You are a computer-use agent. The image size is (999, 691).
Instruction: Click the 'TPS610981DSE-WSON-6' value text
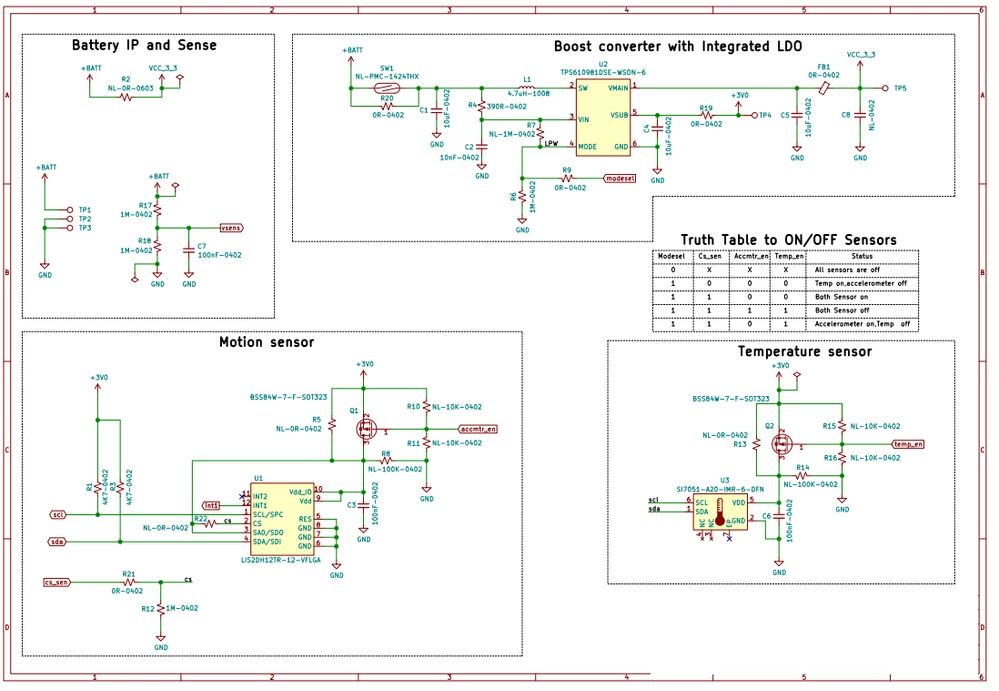click(603, 73)
